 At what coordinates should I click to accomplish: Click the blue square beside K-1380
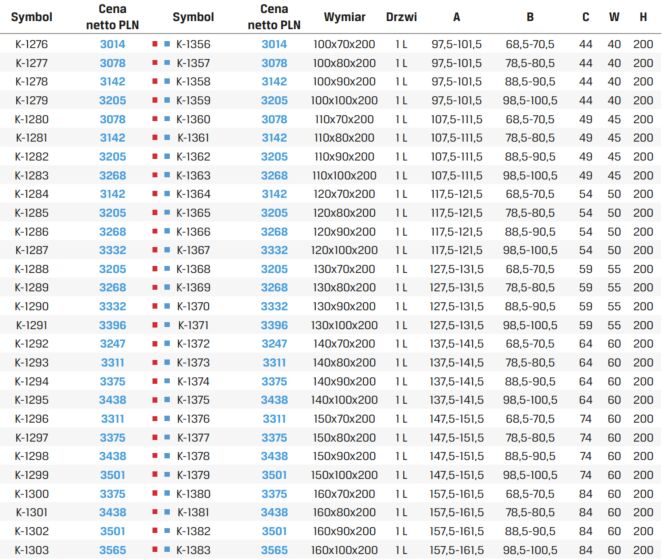[x=167, y=493]
